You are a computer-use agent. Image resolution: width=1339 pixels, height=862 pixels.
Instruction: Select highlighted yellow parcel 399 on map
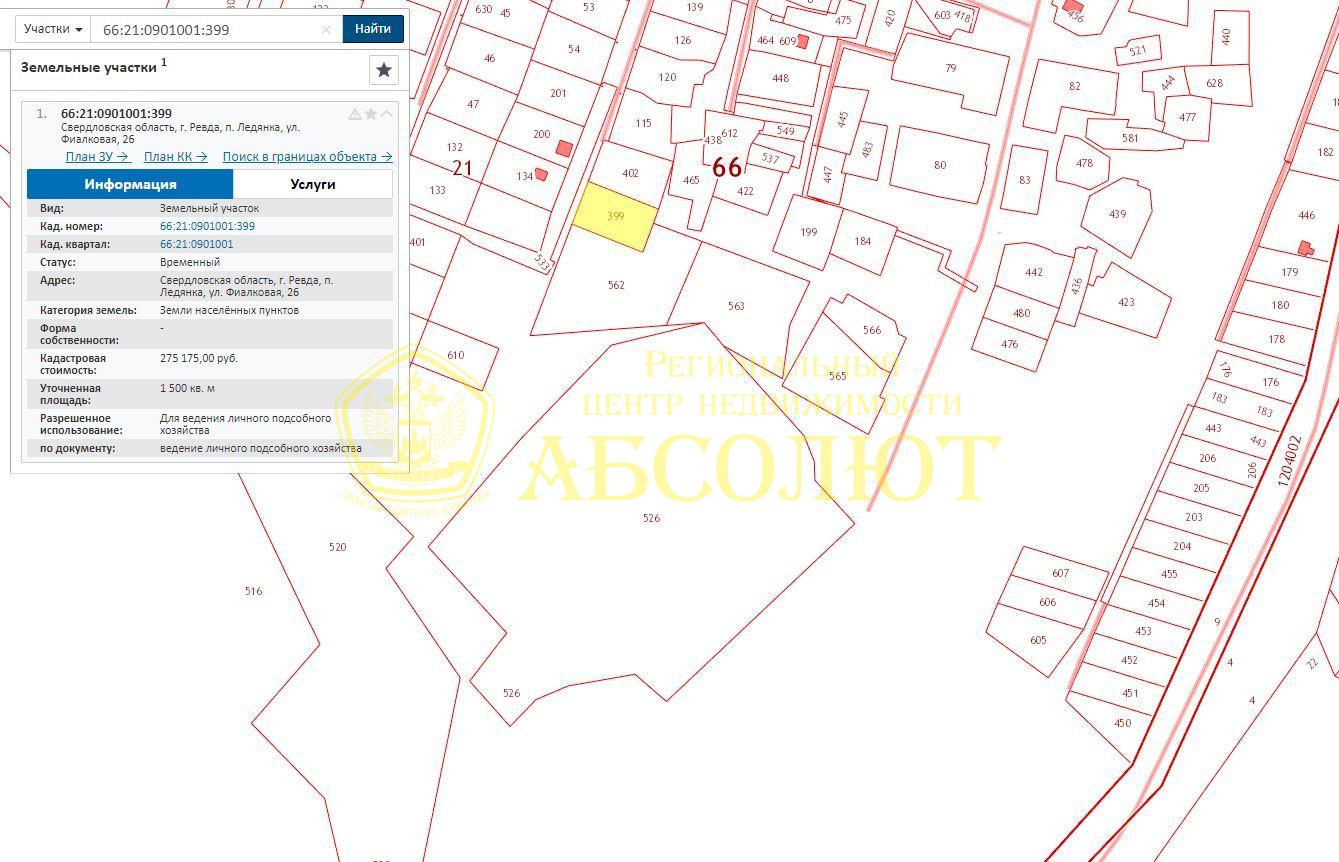pyautogui.click(x=616, y=216)
